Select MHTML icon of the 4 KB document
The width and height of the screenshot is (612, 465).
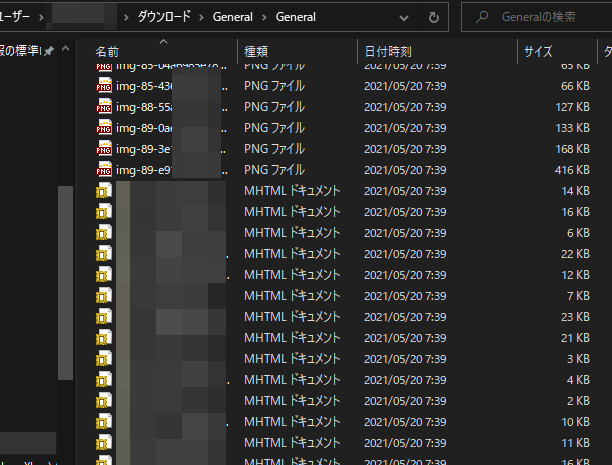click(x=104, y=380)
